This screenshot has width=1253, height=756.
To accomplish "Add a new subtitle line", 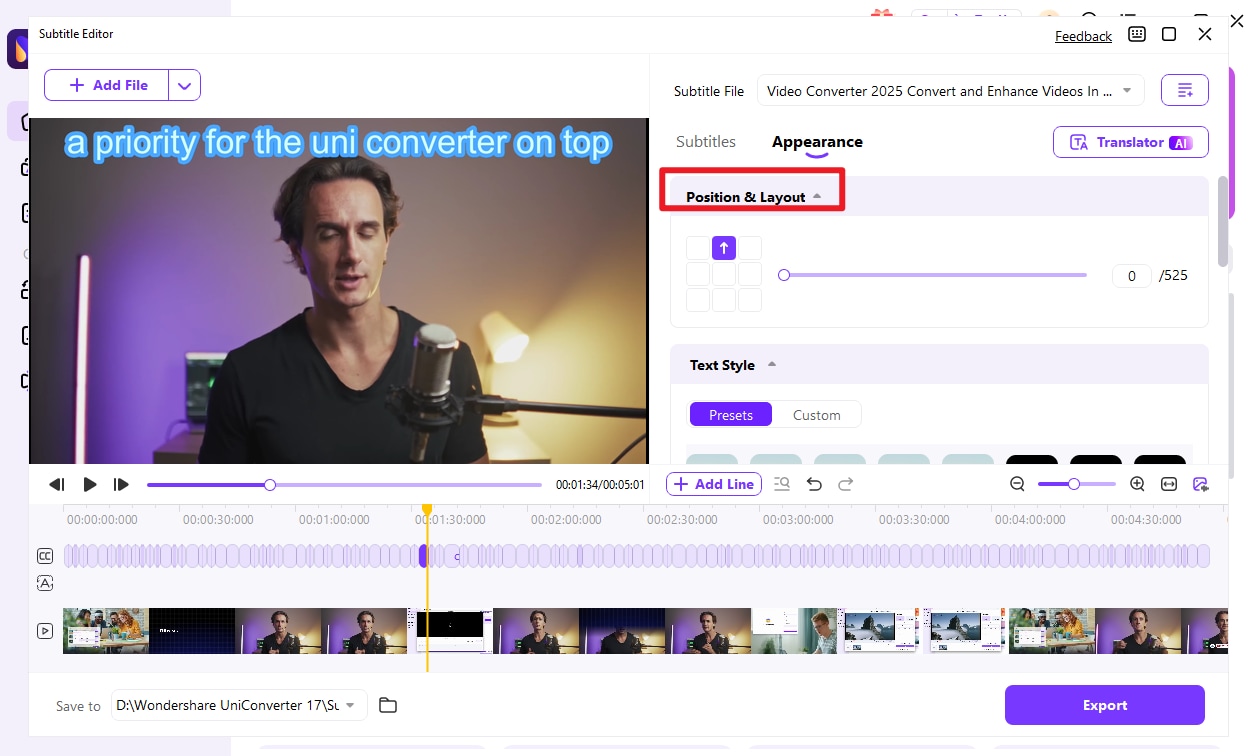I will (713, 484).
